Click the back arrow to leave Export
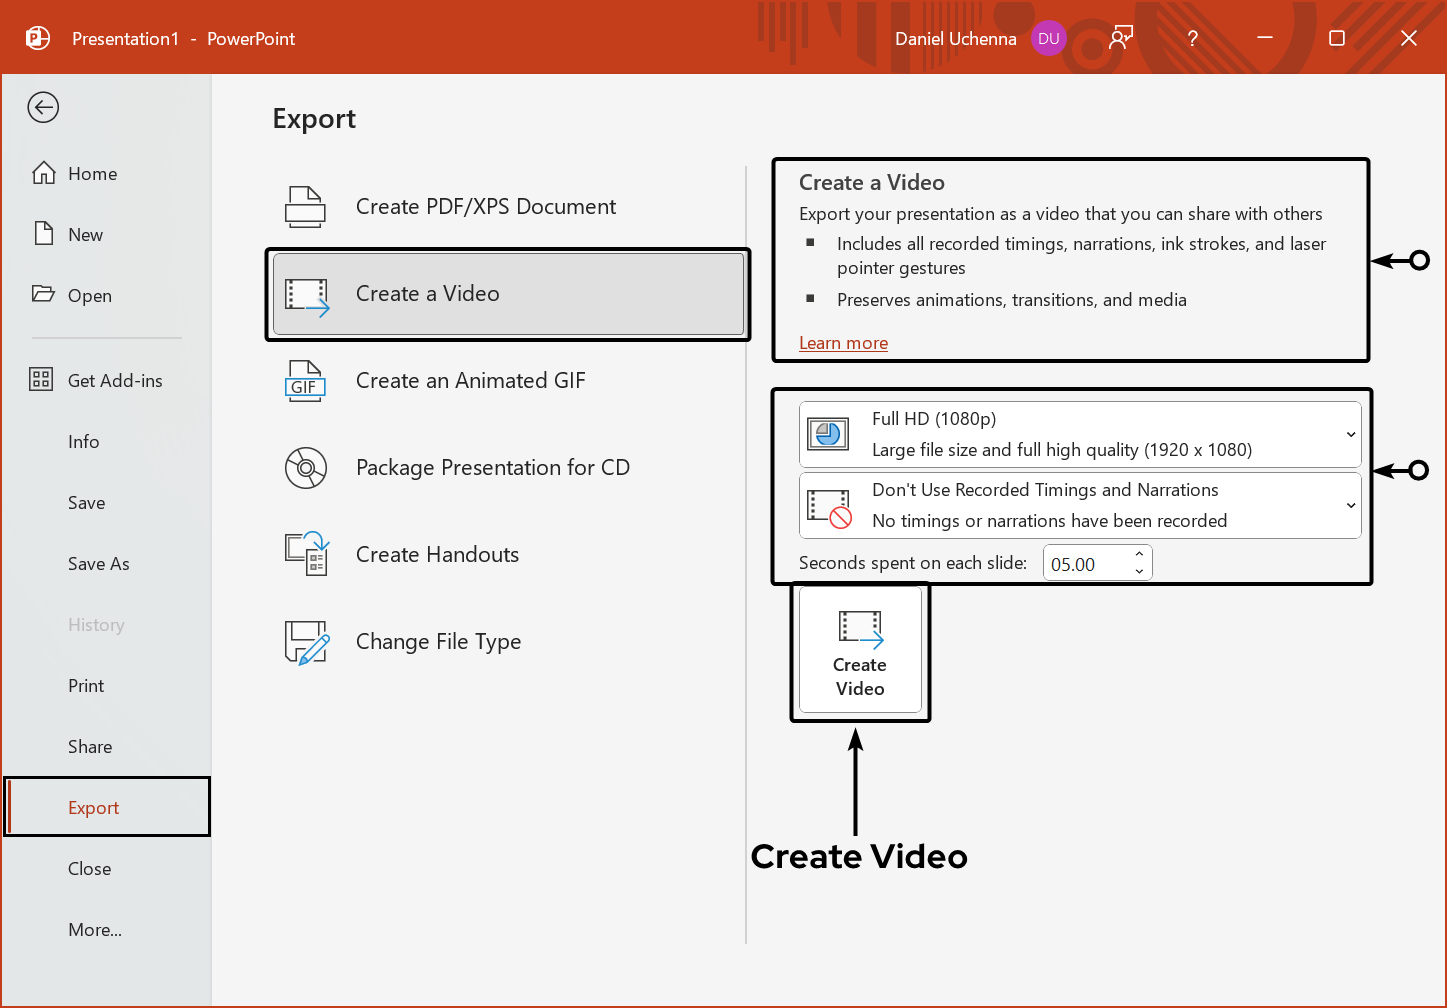The width and height of the screenshot is (1447, 1008). 43,107
